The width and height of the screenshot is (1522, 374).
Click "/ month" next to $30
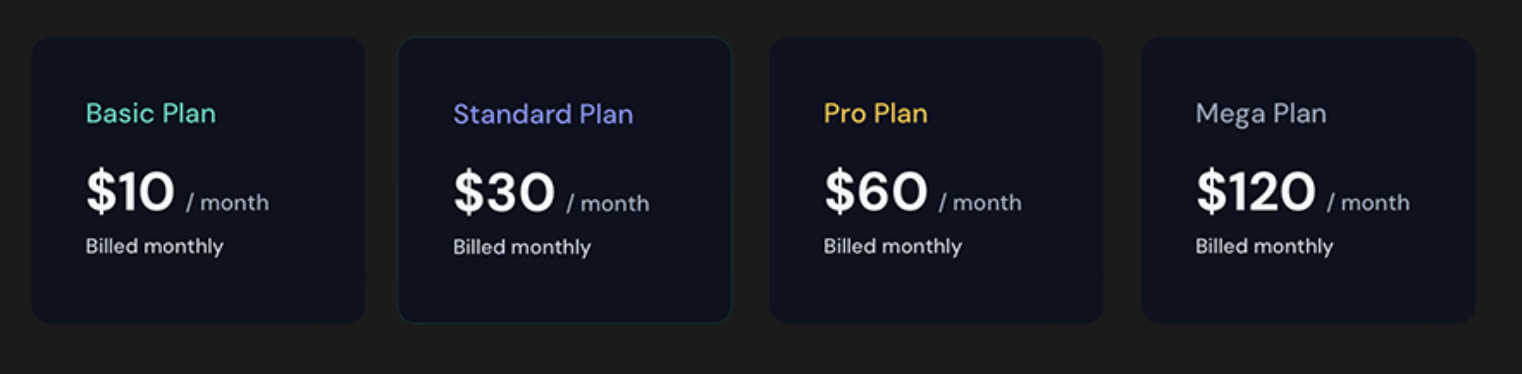(608, 204)
